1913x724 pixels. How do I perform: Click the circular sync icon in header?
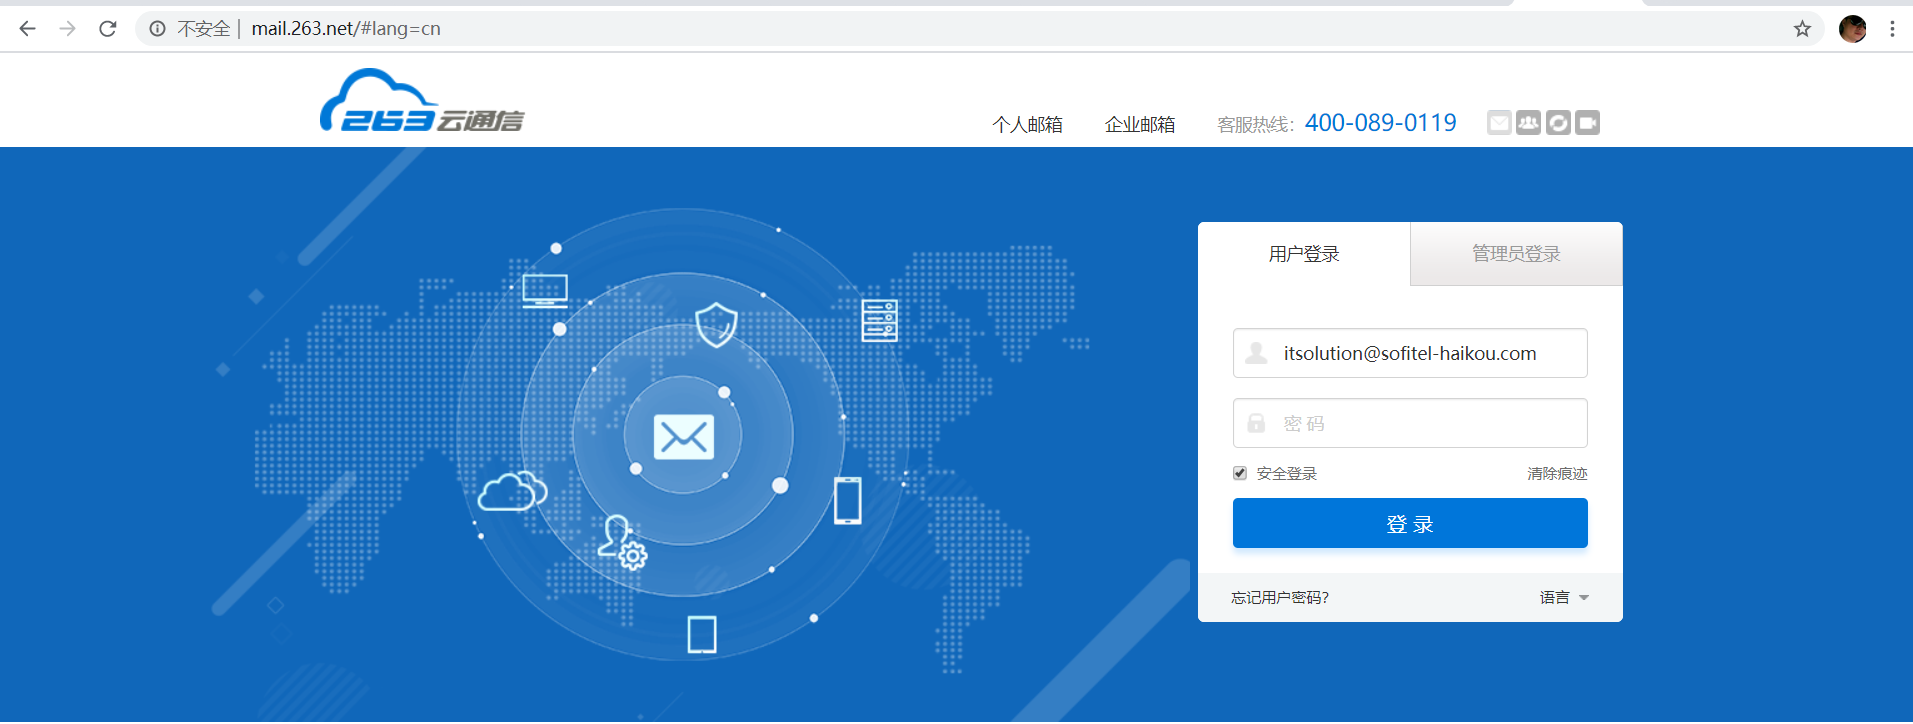1558,122
